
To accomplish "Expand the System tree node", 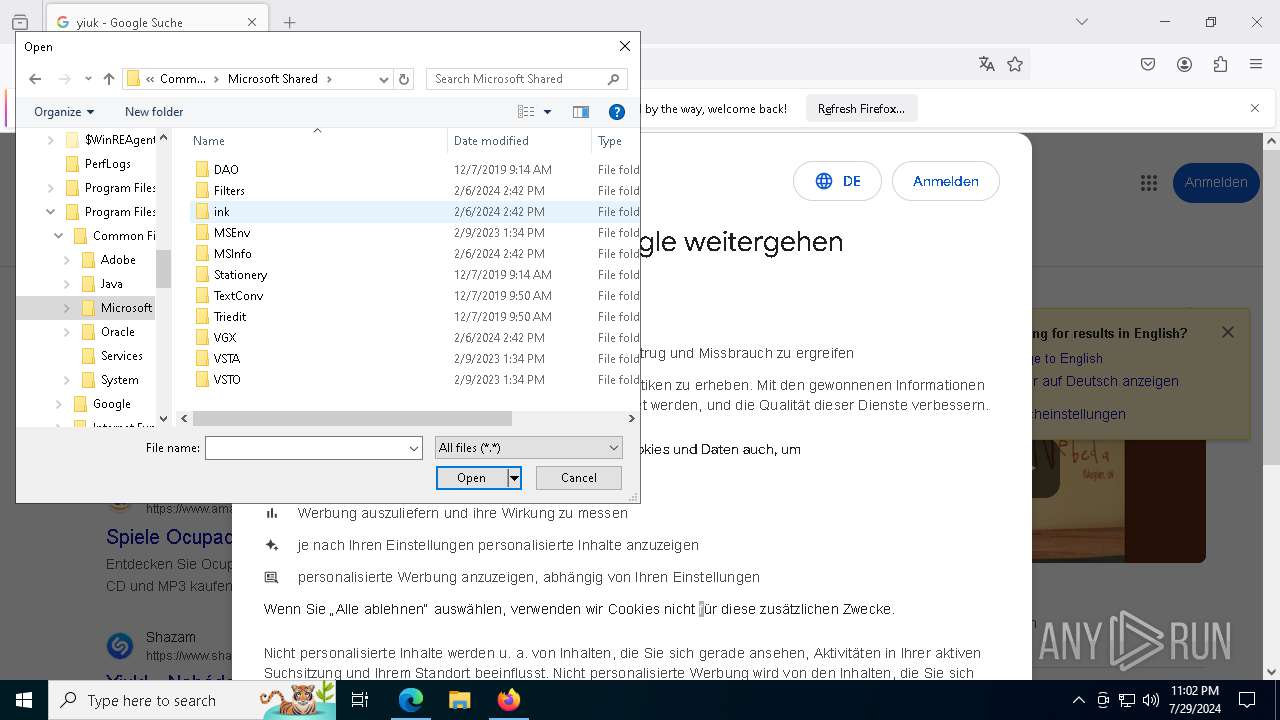I will point(67,380).
